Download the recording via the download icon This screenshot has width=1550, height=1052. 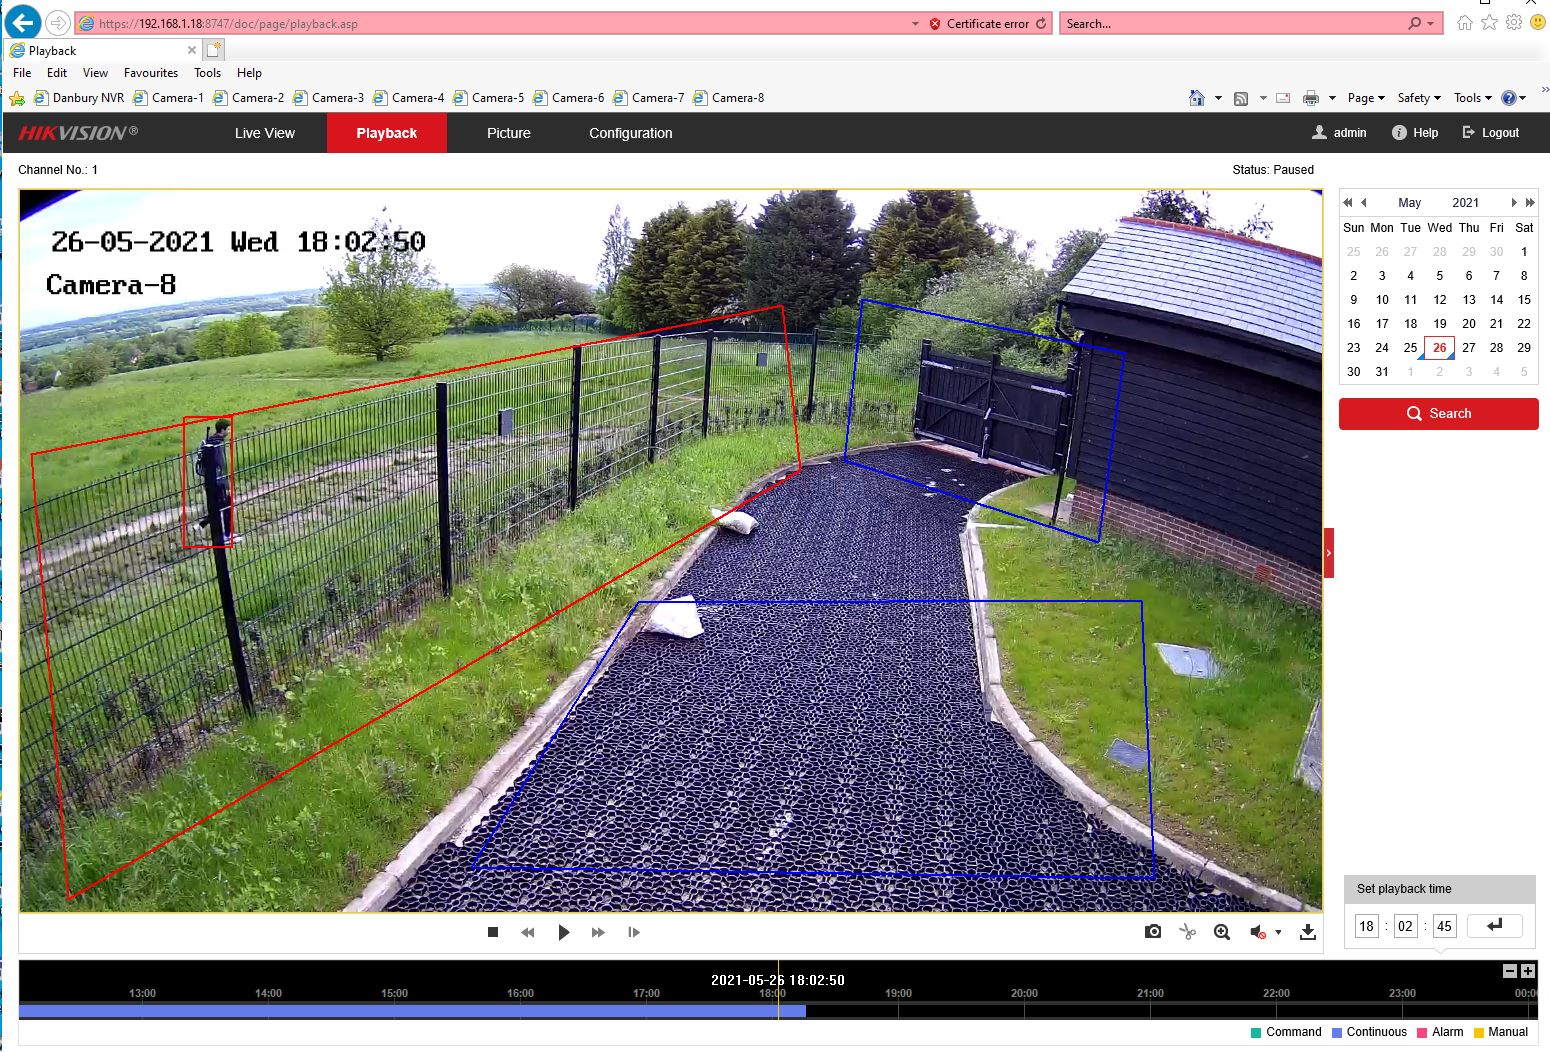[x=1308, y=931]
